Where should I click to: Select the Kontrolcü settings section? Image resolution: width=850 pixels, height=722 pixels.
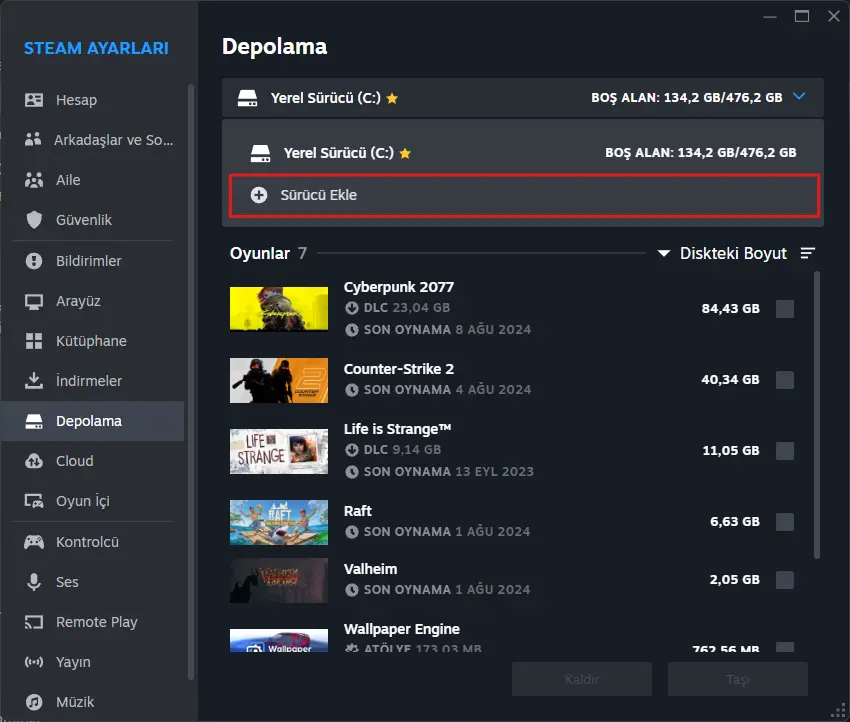coord(92,542)
